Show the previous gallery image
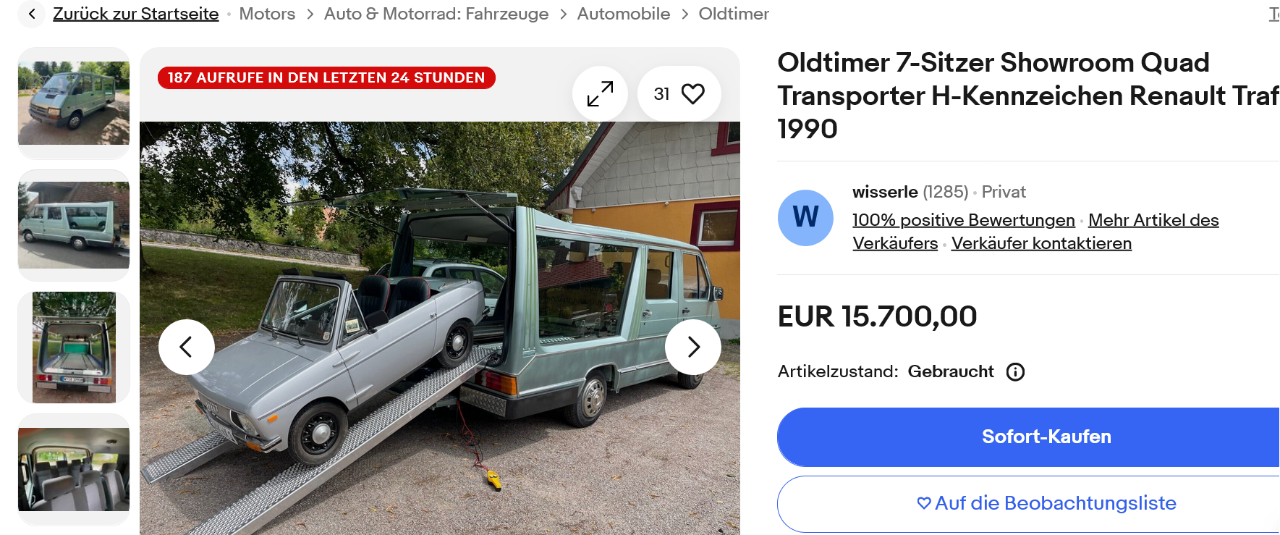This screenshot has height=535, width=1280. 186,347
